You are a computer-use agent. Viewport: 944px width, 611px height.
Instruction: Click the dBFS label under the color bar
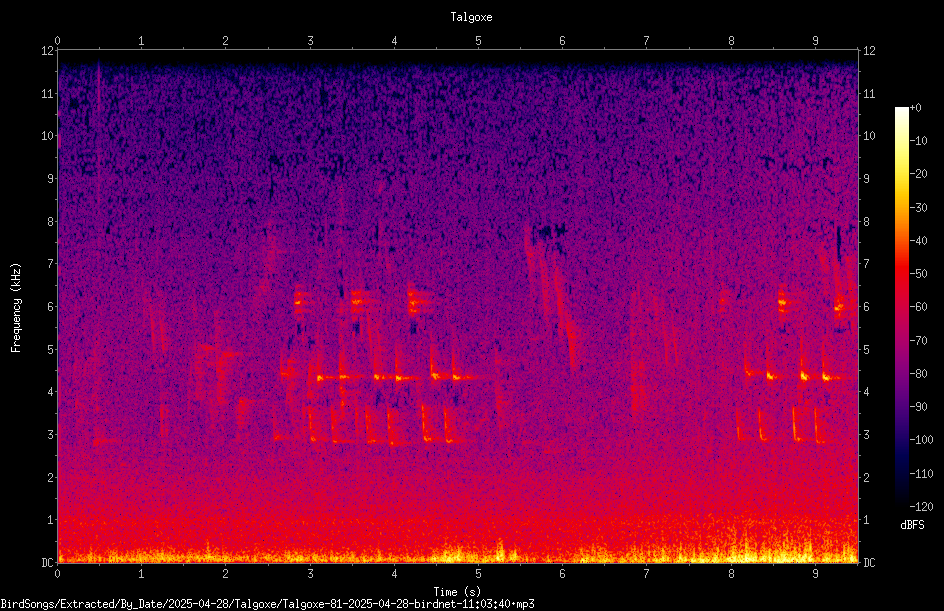(x=912, y=525)
